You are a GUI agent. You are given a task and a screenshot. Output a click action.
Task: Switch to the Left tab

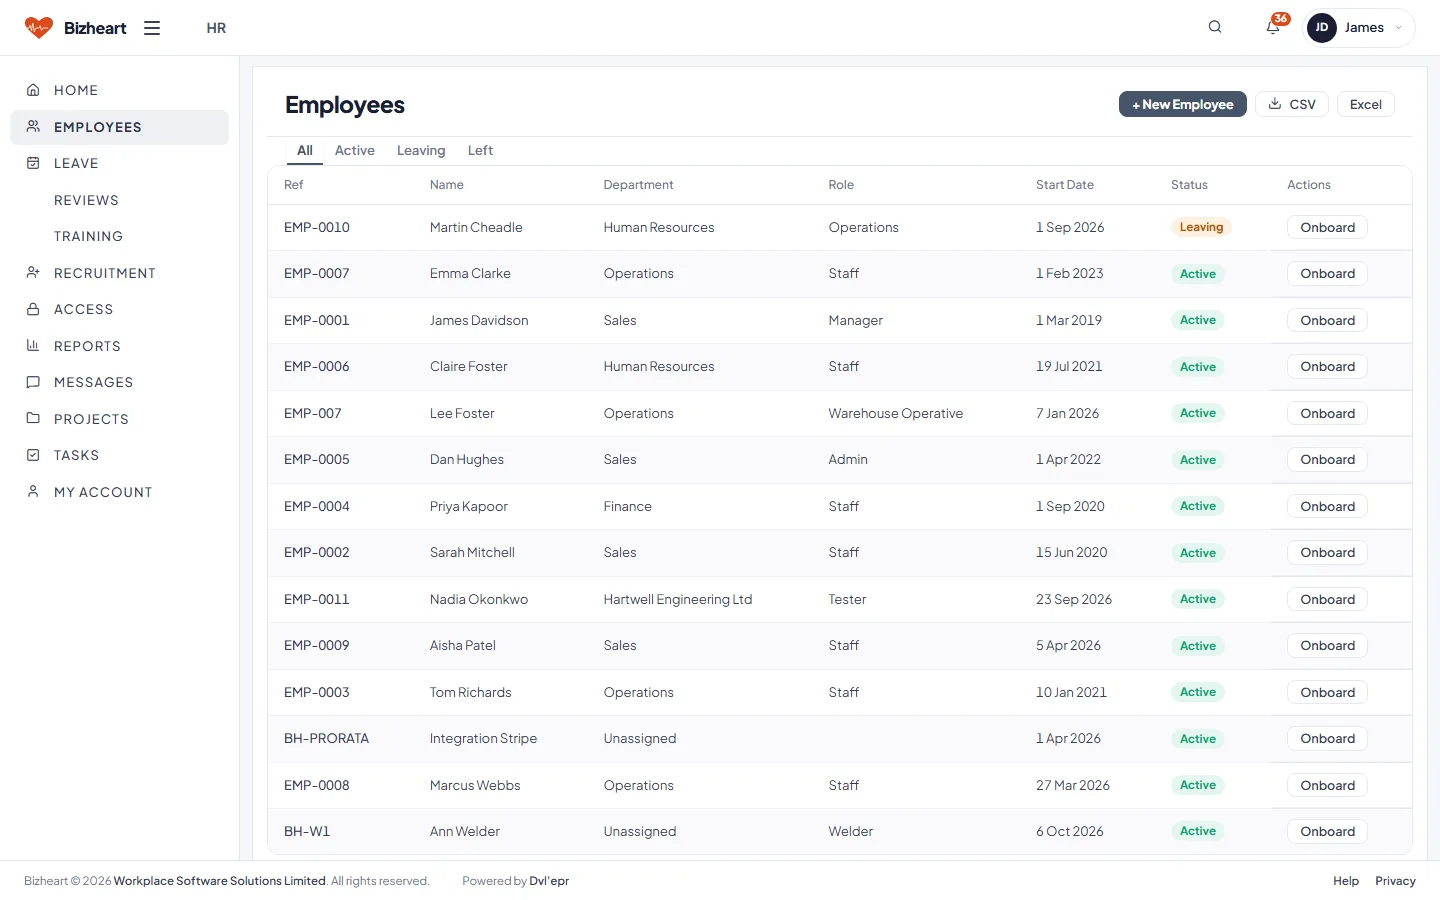click(480, 150)
